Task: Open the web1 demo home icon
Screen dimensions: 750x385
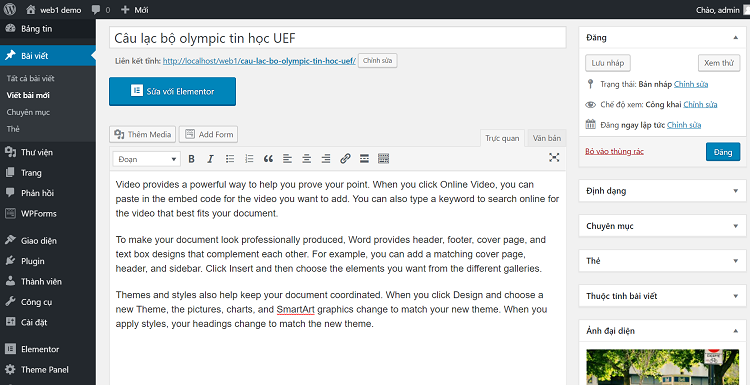Action: (x=31, y=10)
